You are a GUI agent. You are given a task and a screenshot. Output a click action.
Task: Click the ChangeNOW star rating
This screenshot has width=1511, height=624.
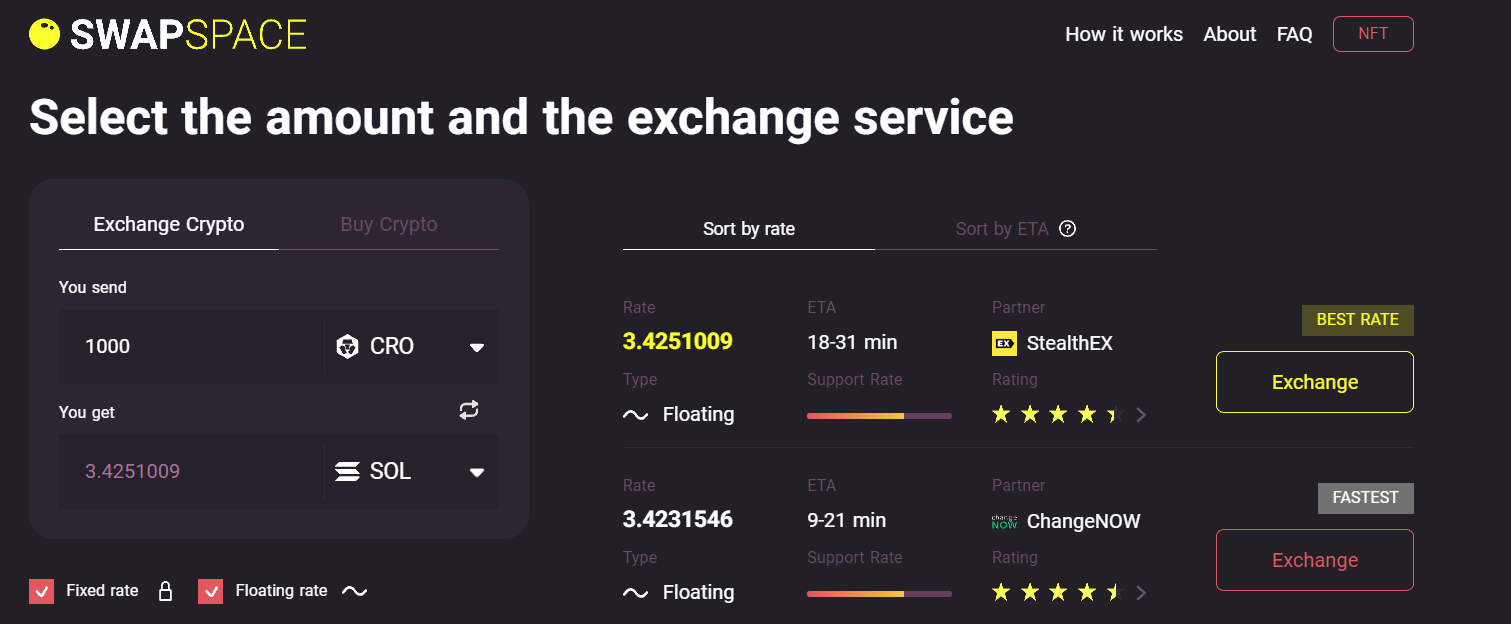click(1058, 592)
